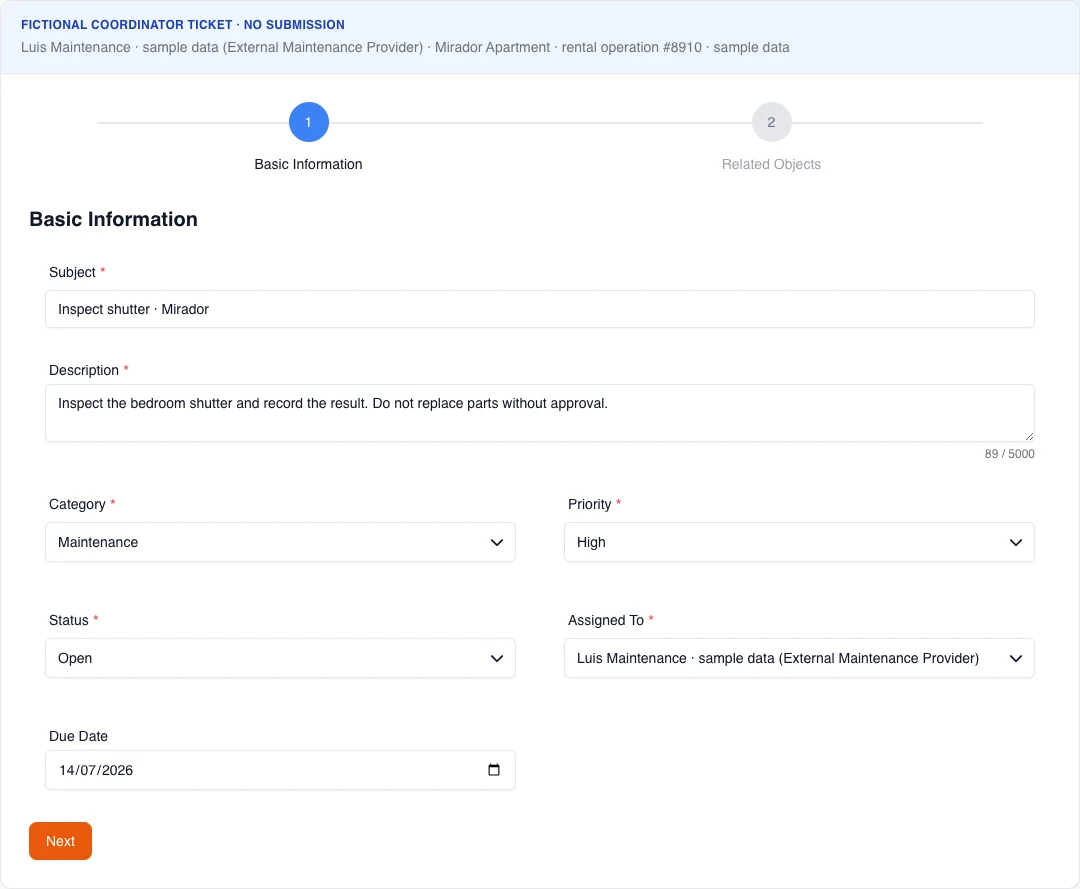
Task: Click the banner subtitle mentioning rental operation #8910
Action: 405,48
